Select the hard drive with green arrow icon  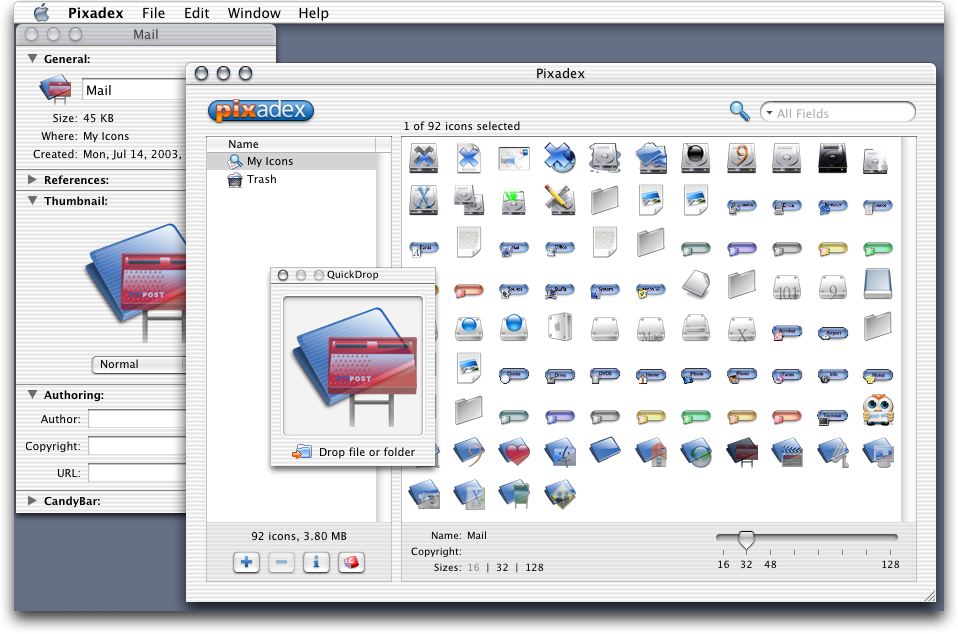pyautogui.click(x=514, y=201)
